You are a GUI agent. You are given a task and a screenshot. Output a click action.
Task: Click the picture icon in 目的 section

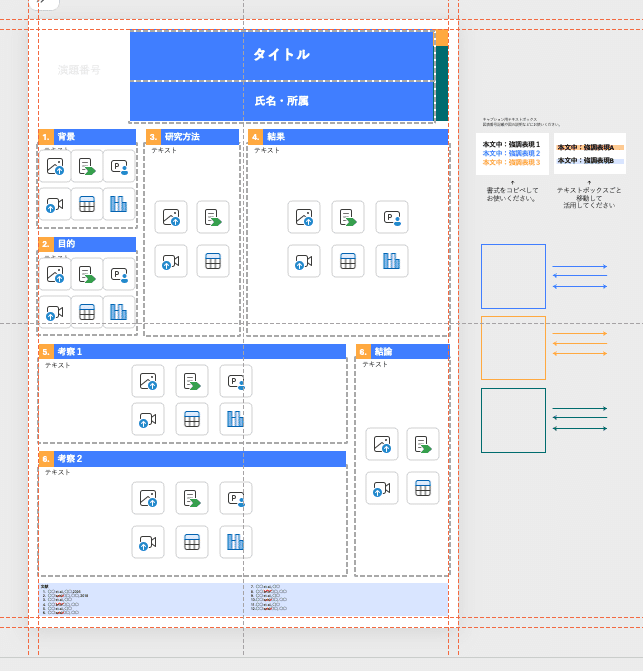pos(55,274)
